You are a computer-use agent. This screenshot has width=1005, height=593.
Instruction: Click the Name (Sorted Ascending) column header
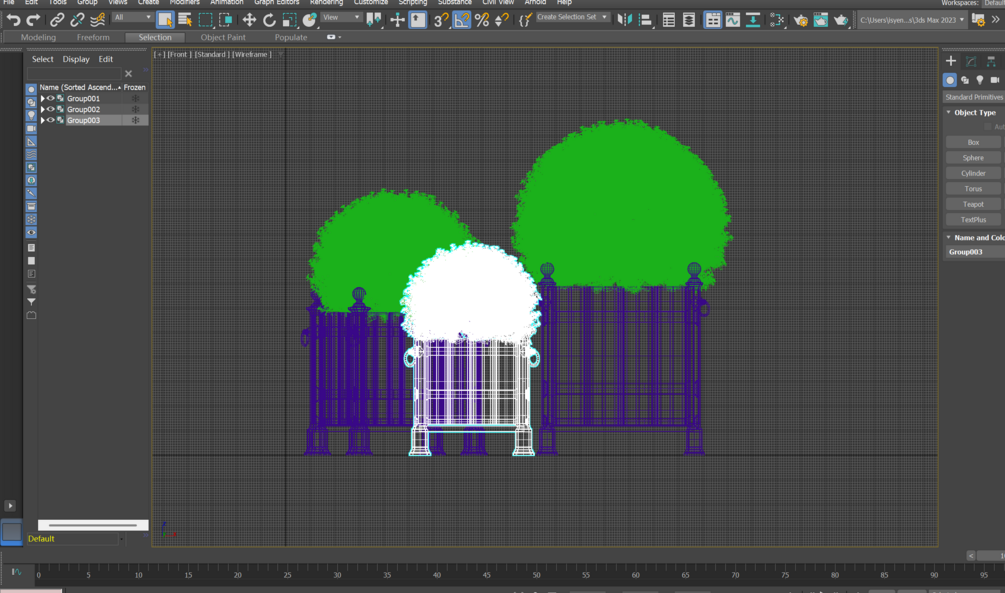[x=80, y=87]
